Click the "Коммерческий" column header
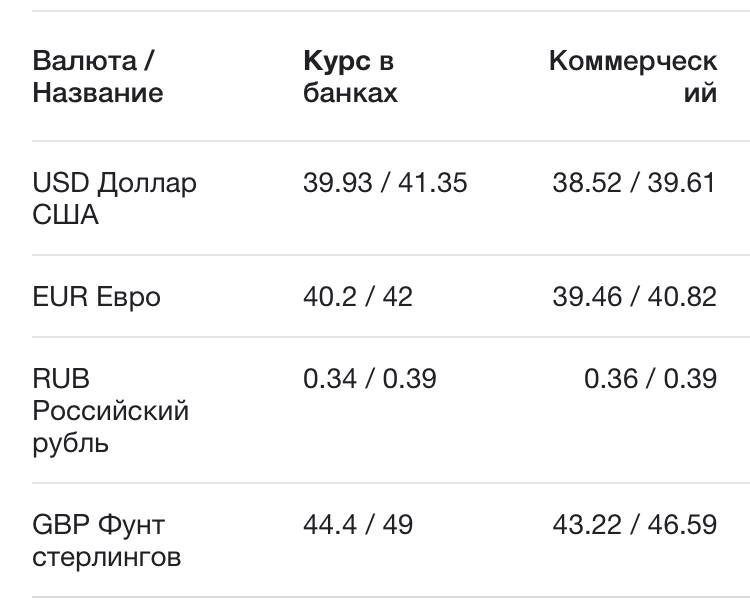The image size is (750, 605). (x=633, y=77)
